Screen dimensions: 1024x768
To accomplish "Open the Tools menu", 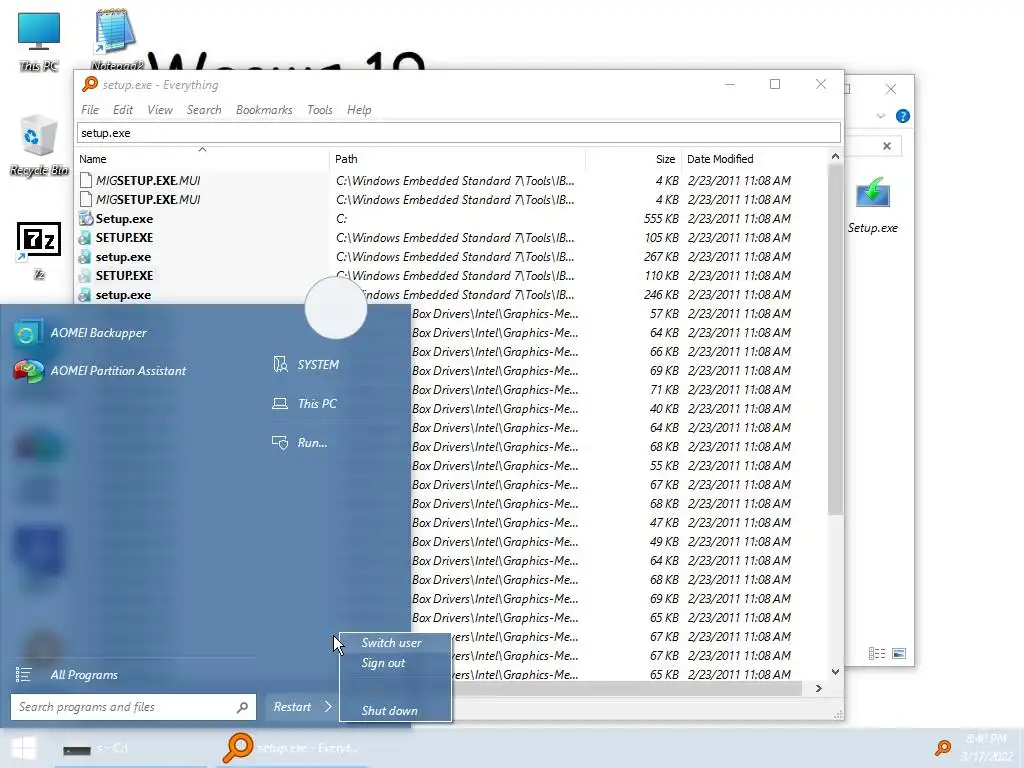I will [x=320, y=110].
